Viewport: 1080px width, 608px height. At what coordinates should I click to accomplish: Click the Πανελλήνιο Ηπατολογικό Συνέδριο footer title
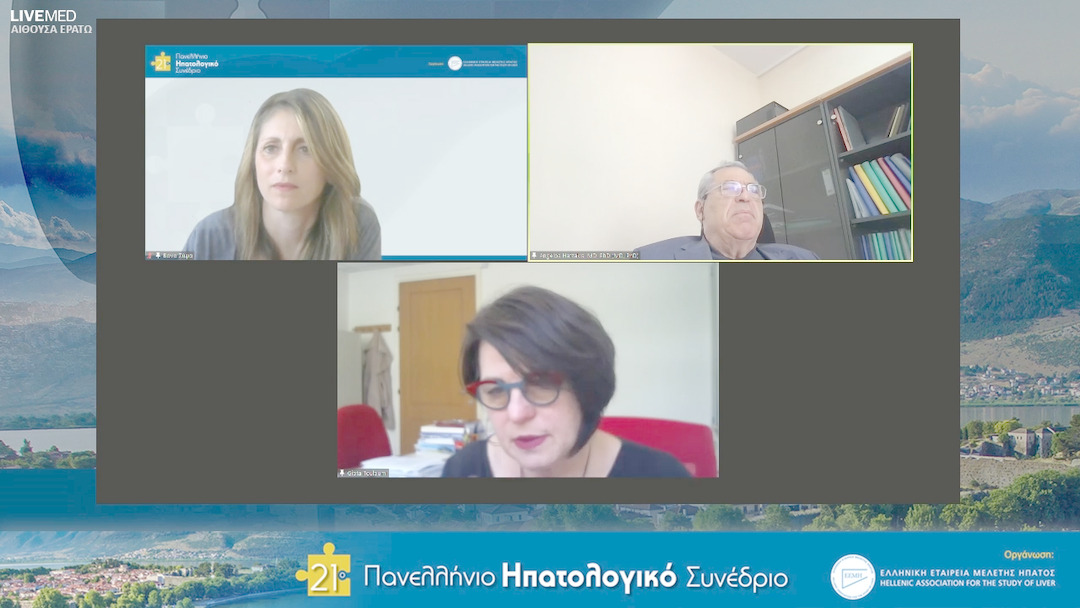tap(575, 577)
